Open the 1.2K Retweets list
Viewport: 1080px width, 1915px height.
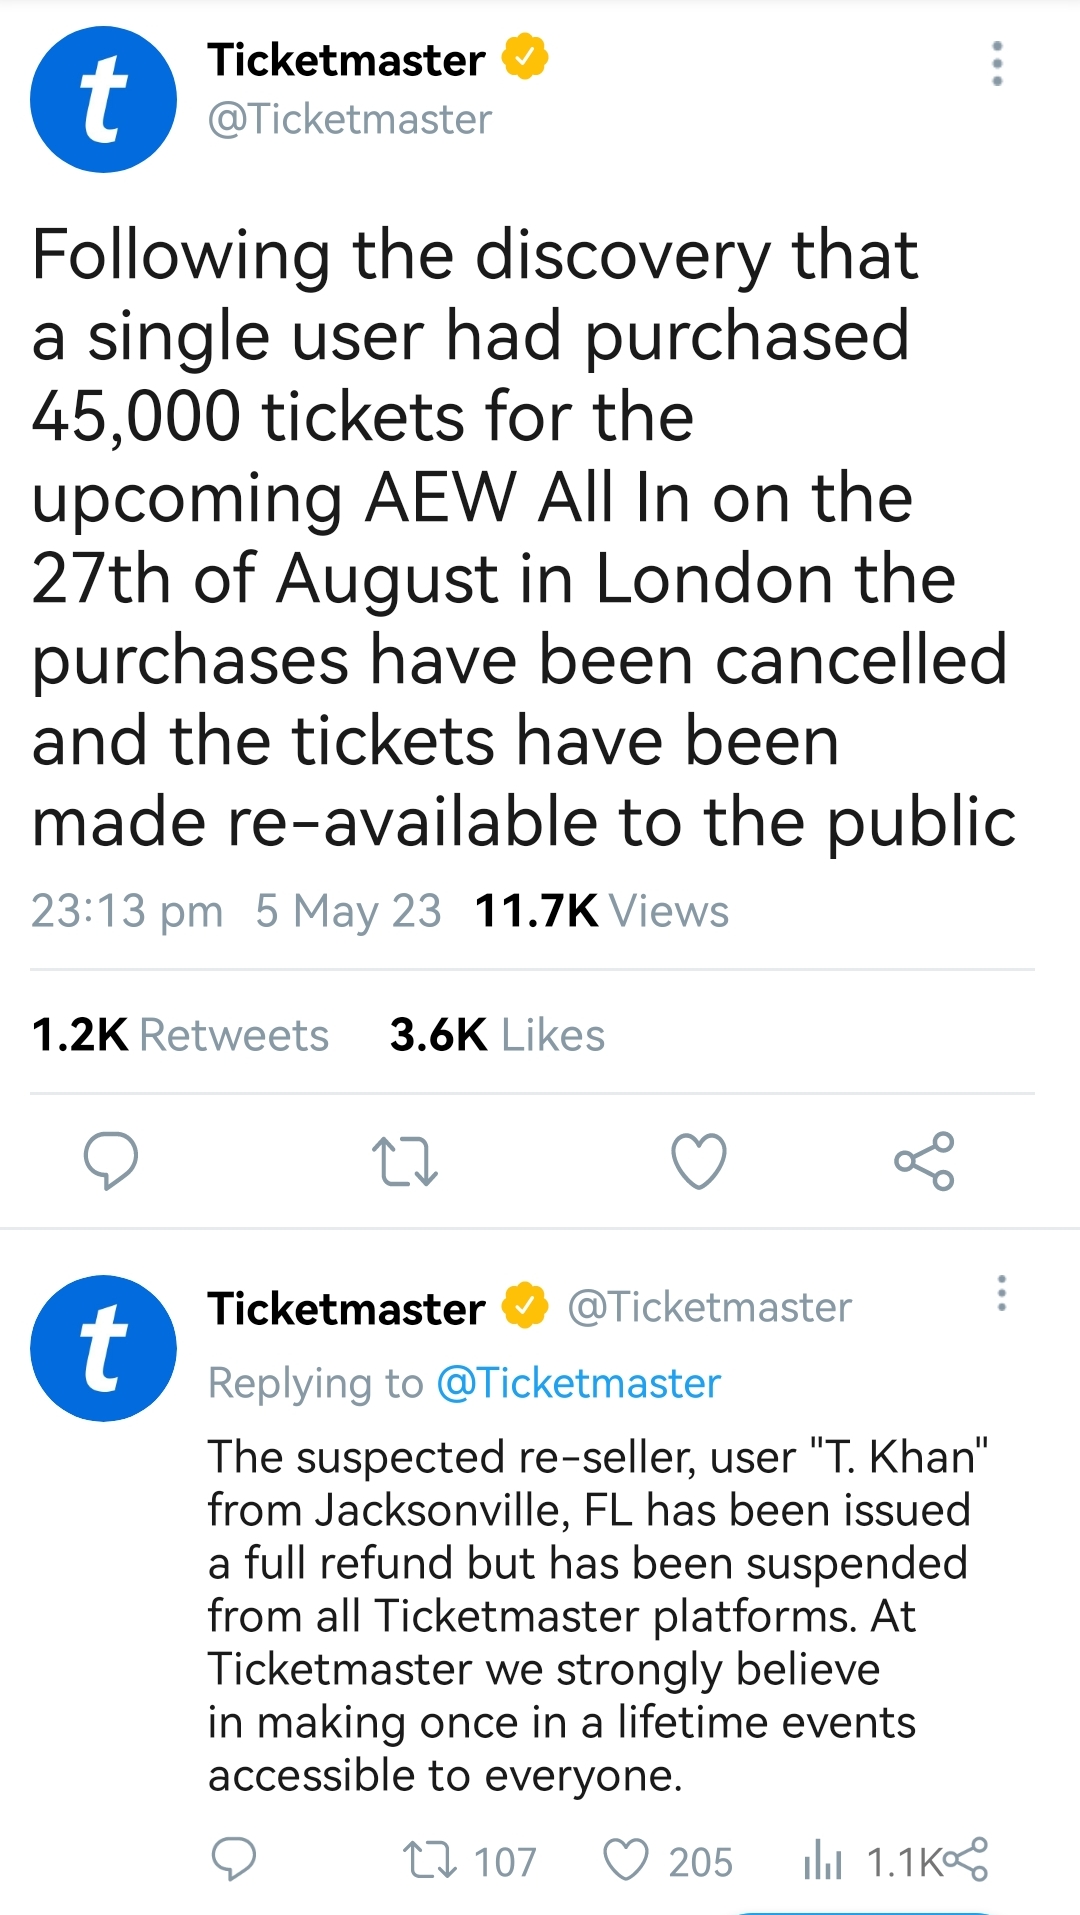[x=180, y=1035]
